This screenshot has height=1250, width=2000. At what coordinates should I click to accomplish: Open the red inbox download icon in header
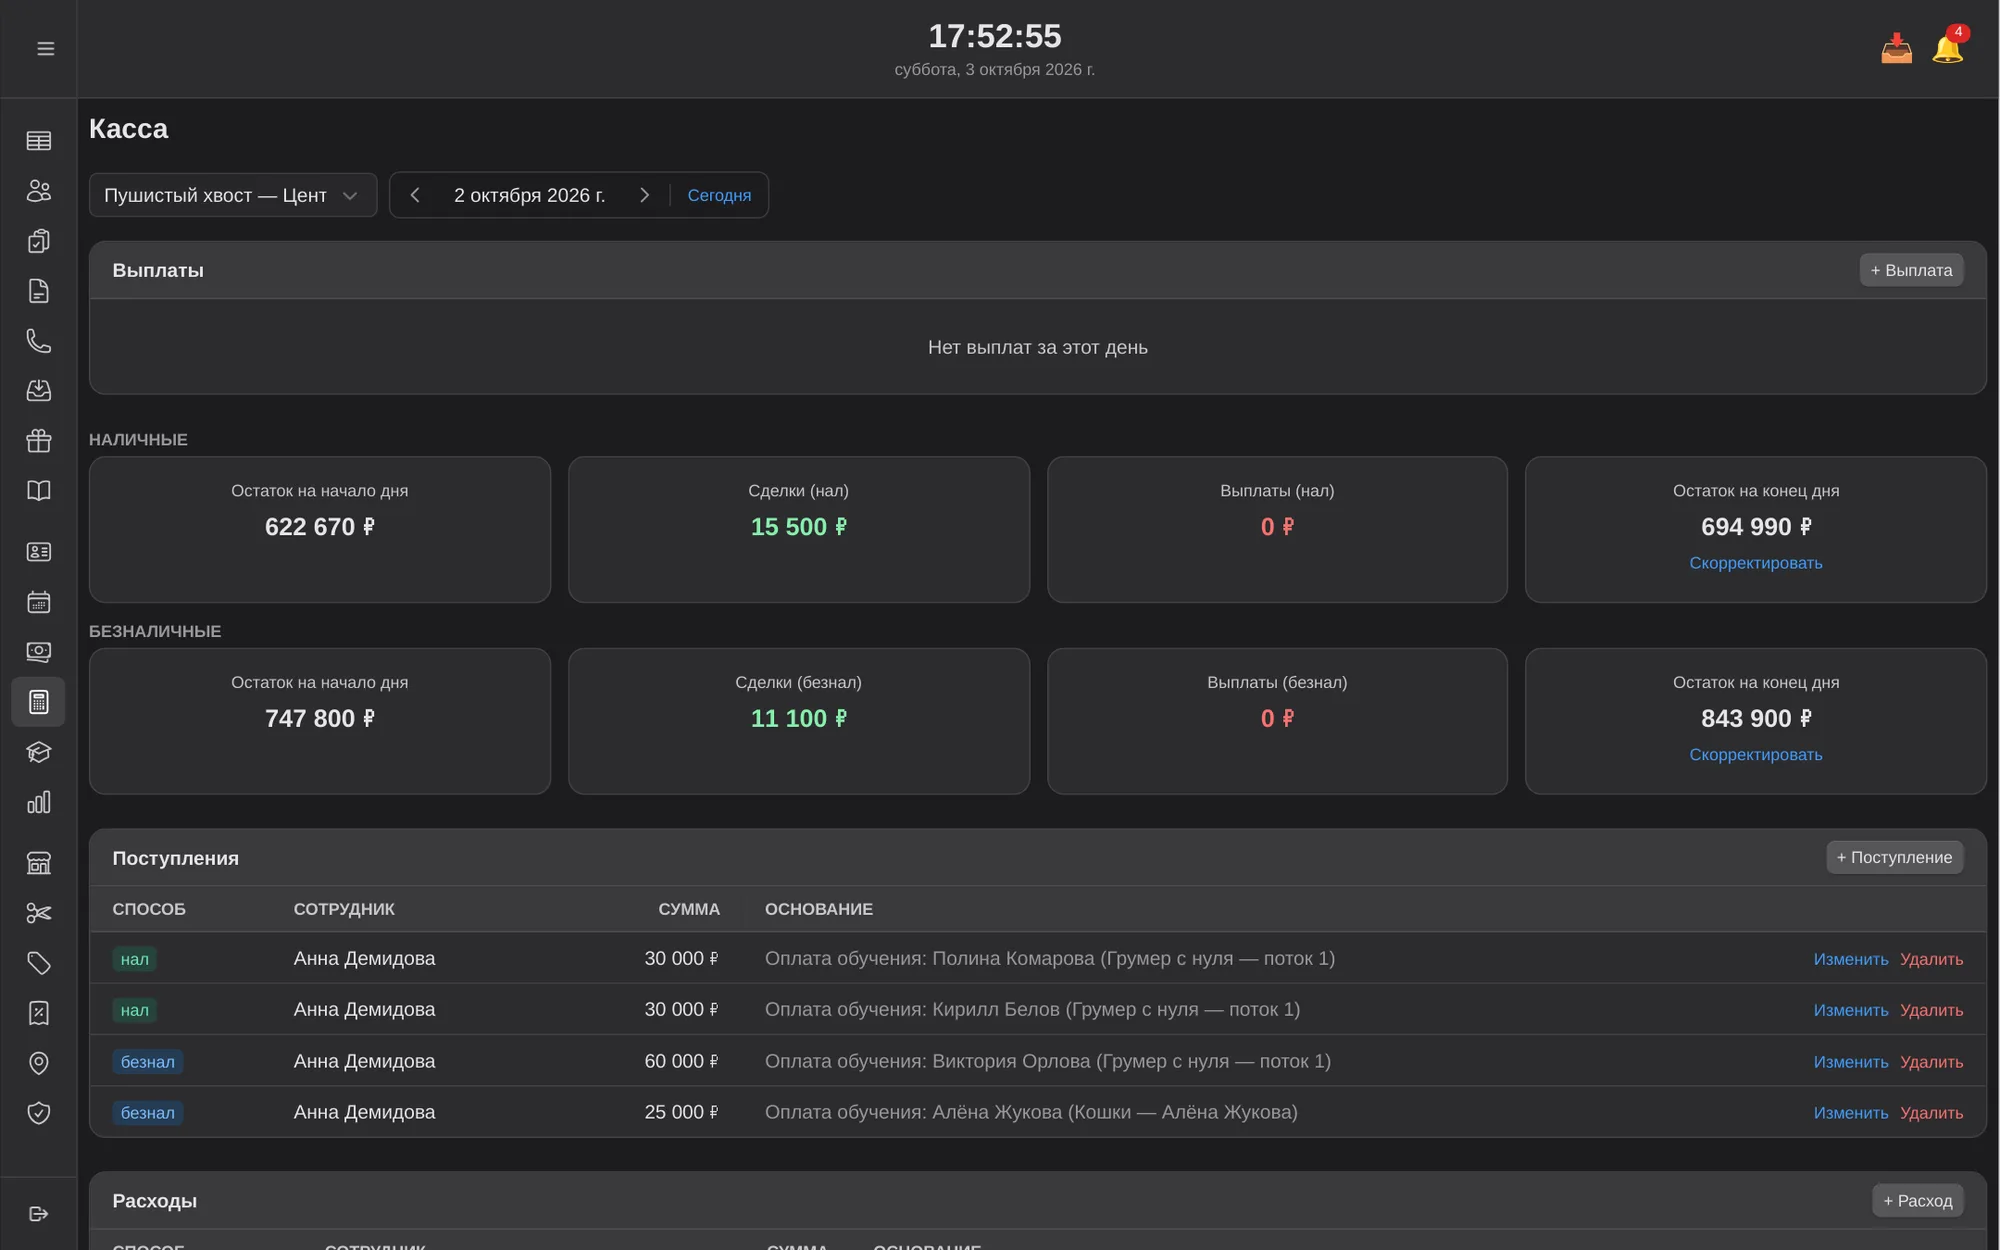tap(1896, 48)
